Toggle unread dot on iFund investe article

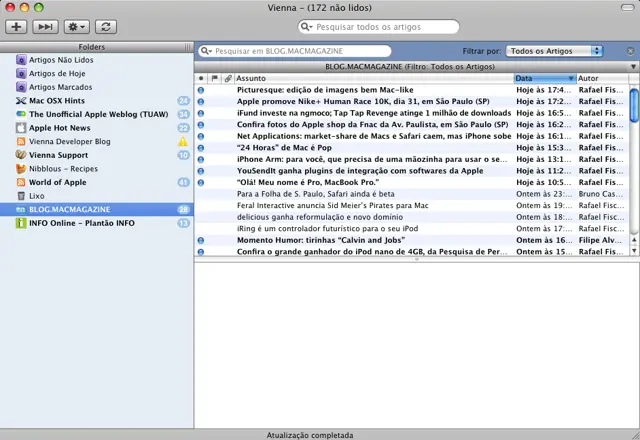coord(201,113)
